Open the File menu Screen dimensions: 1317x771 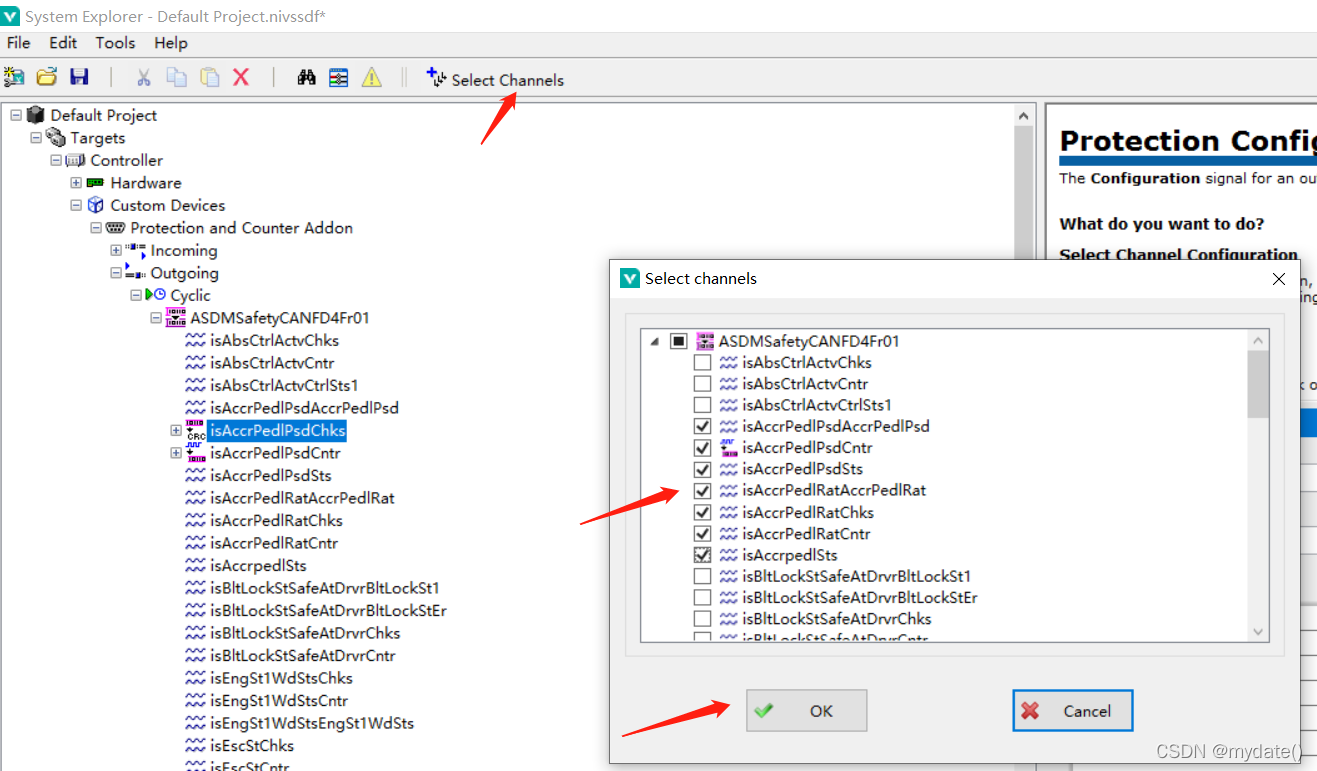pyautogui.click(x=18, y=43)
